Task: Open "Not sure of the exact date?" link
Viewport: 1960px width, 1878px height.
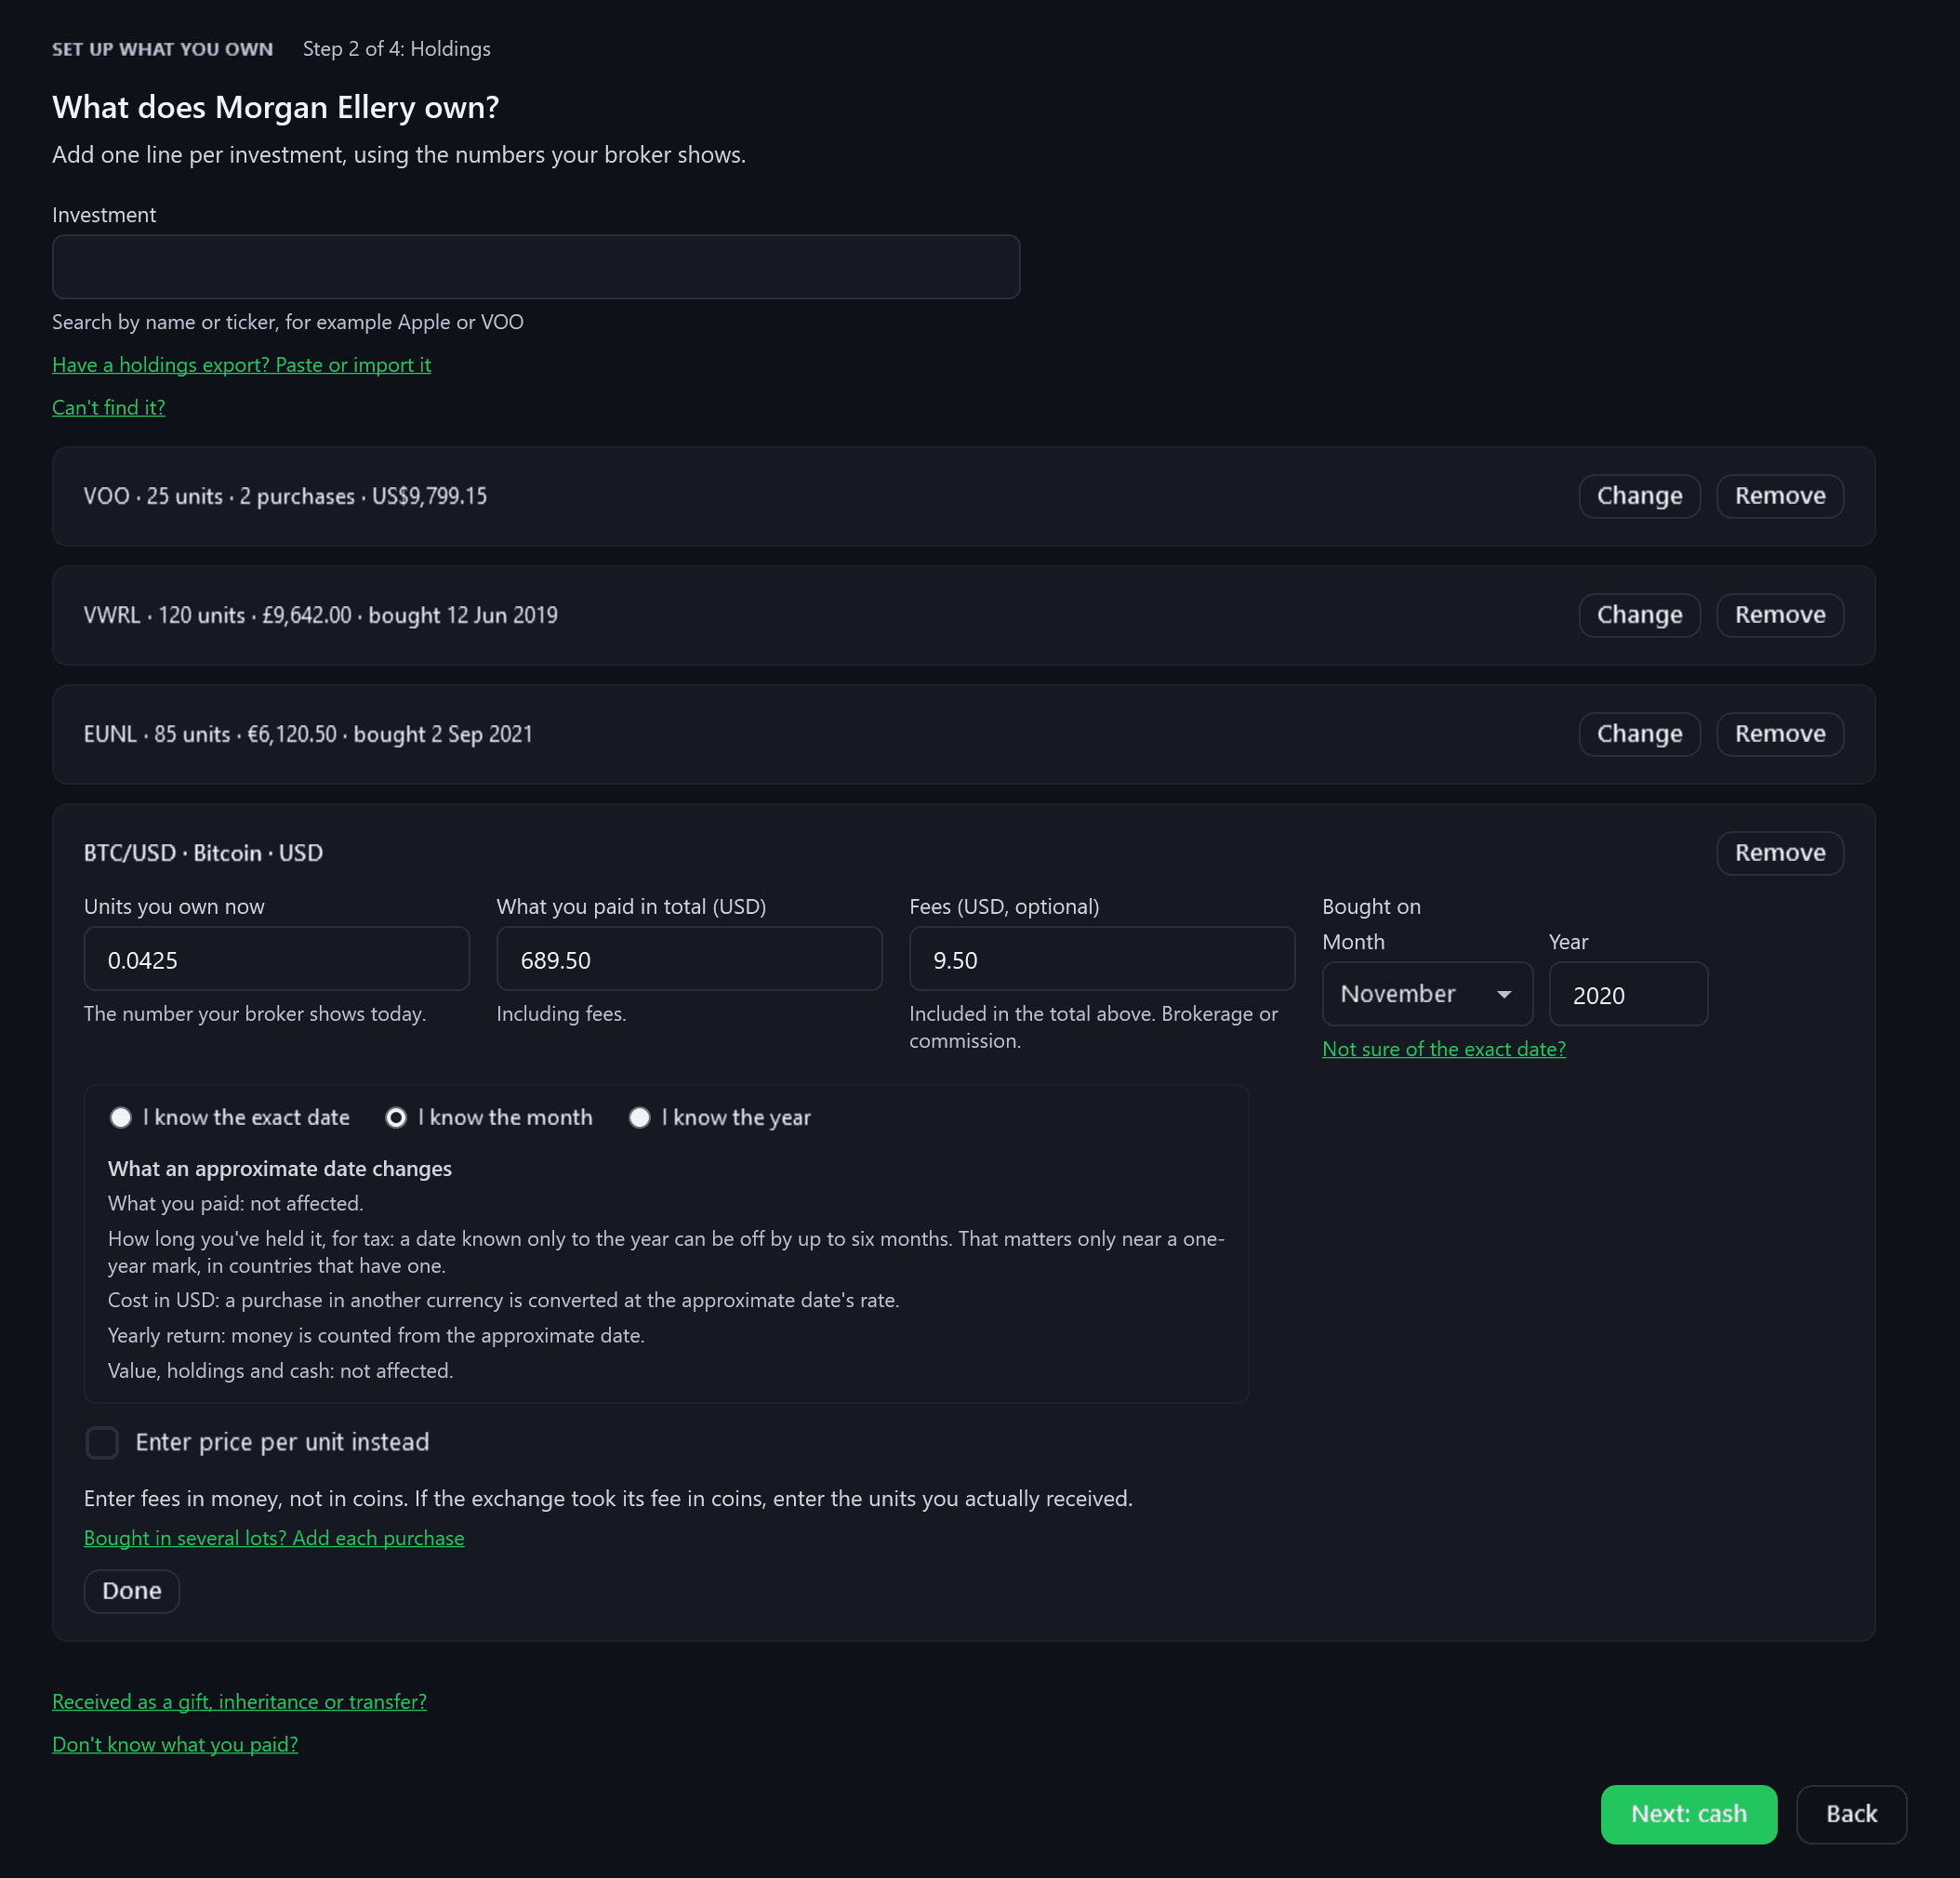Action: (1443, 1049)
